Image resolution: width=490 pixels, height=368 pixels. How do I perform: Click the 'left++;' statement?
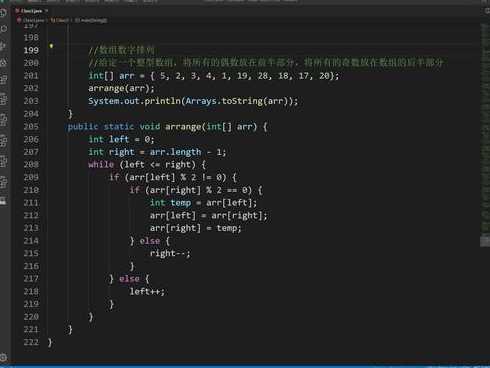click(x=147, y=292)
